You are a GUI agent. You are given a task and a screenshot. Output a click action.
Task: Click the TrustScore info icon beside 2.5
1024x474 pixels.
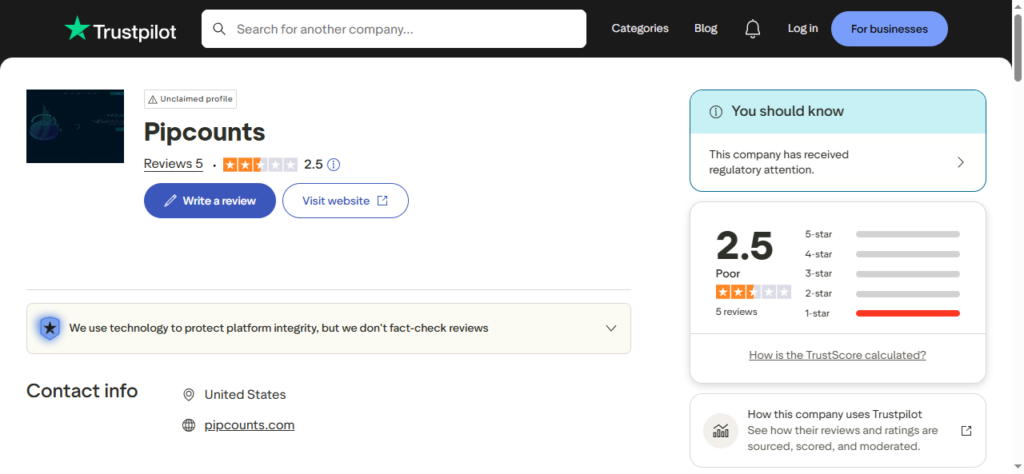(x=334, y=164)
